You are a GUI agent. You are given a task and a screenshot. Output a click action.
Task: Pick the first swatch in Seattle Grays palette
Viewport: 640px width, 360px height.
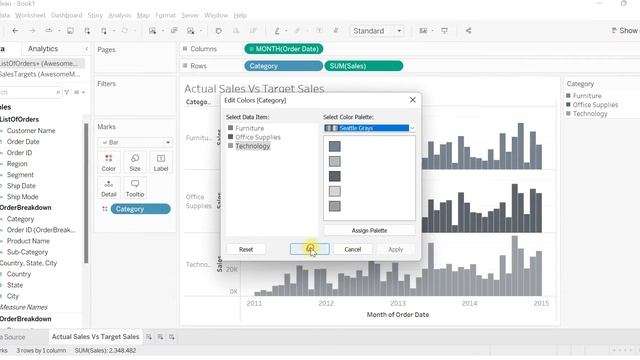point(335,147)
